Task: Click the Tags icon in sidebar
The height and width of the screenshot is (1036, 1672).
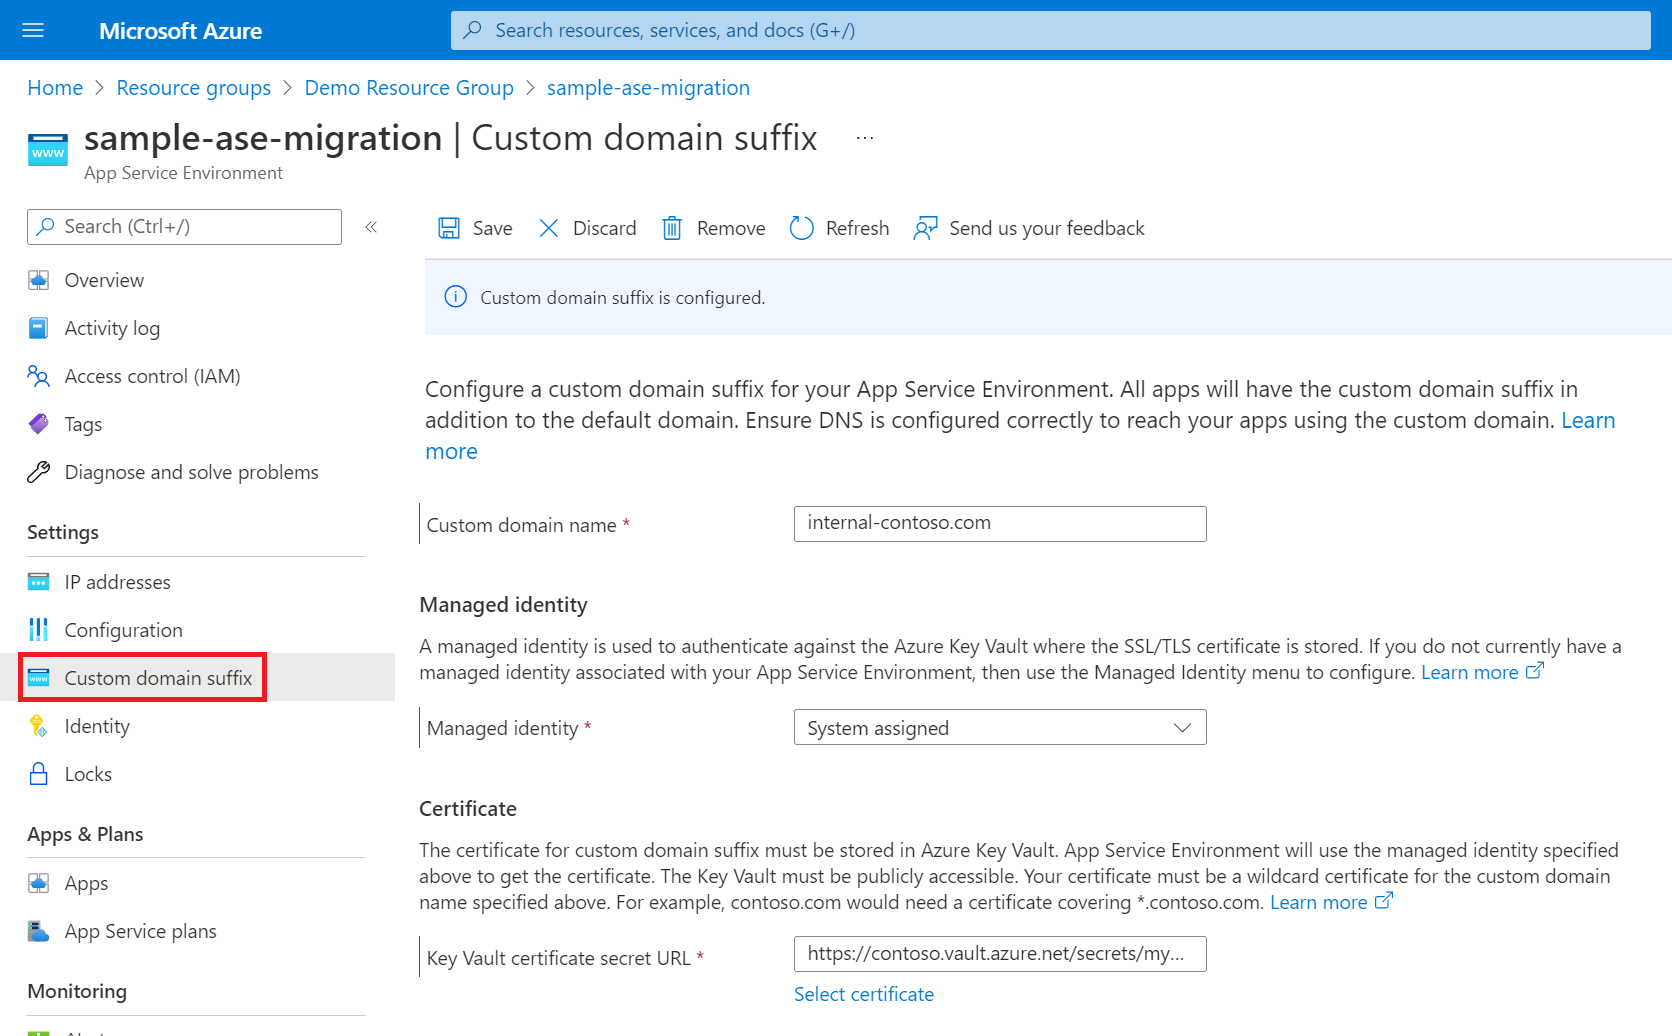Action: pos(39,424)
